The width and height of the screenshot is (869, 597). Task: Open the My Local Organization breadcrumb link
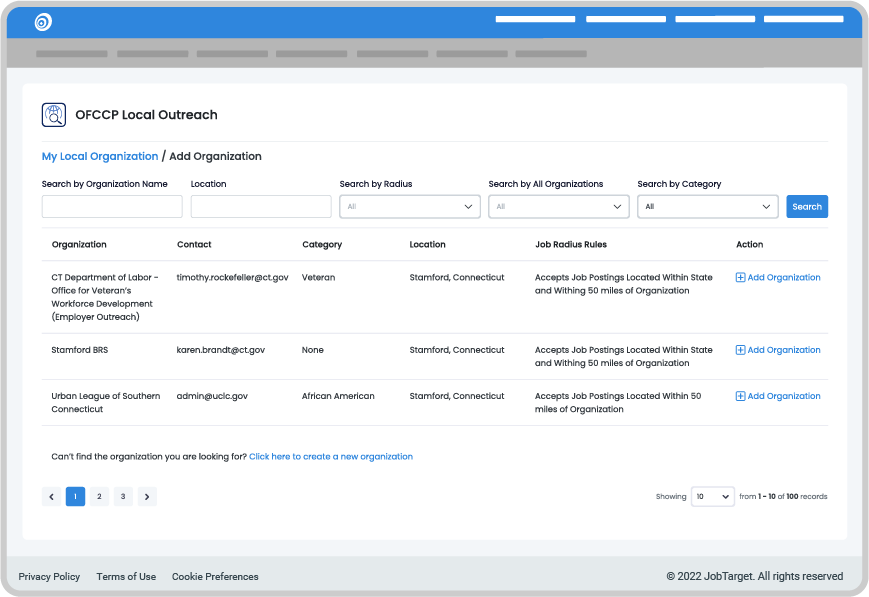100,157
